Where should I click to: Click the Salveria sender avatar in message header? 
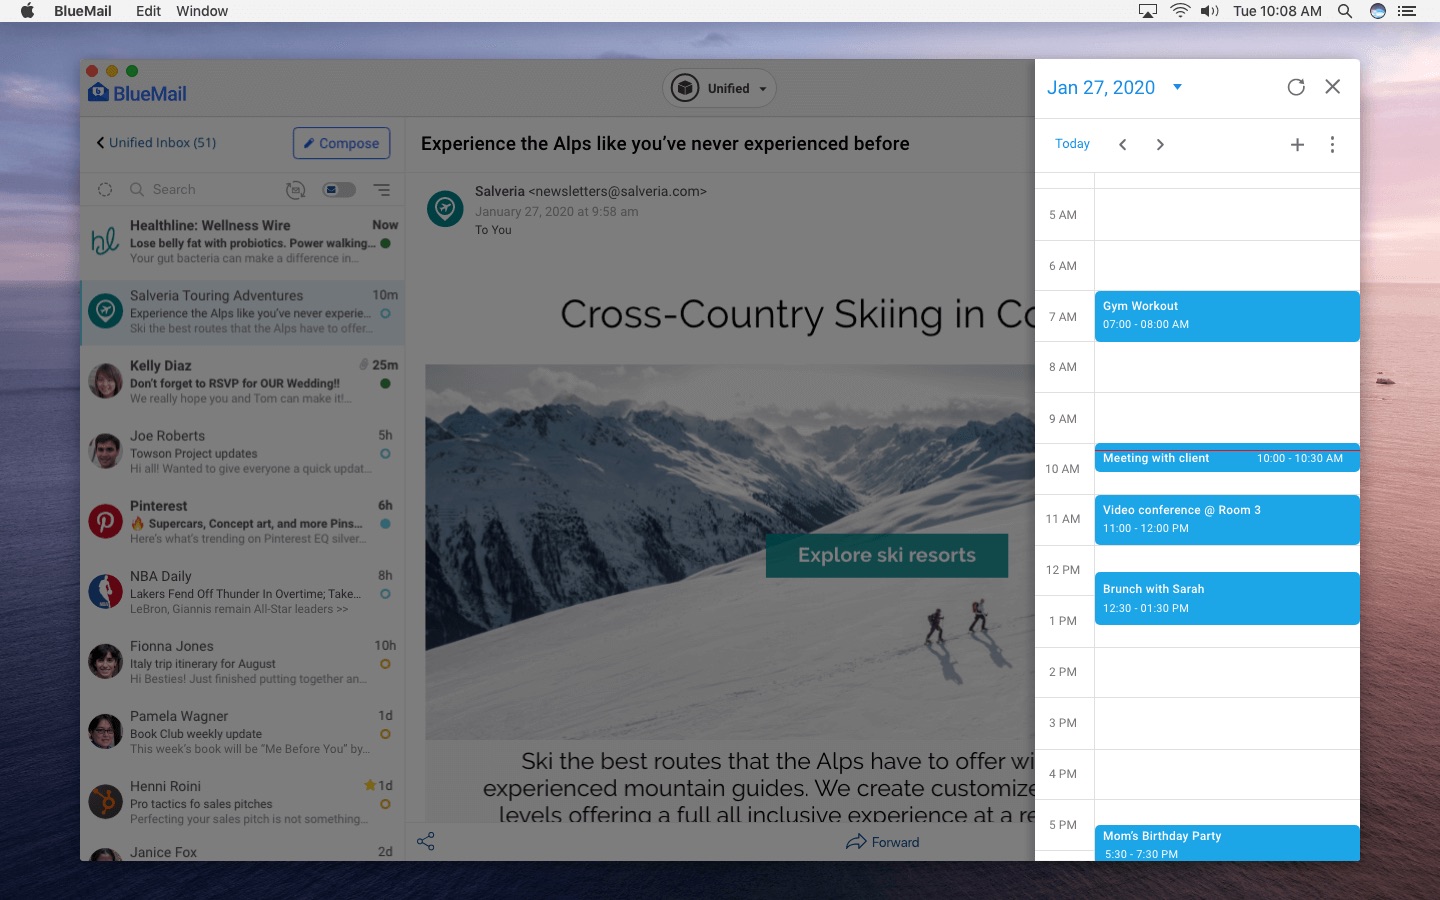(x=445, y=209)
